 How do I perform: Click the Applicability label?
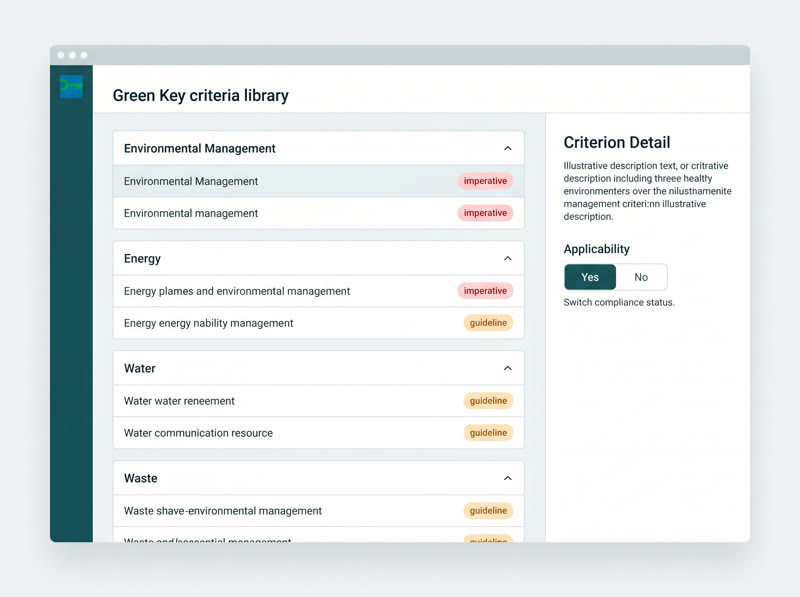(x=596, y=249)
